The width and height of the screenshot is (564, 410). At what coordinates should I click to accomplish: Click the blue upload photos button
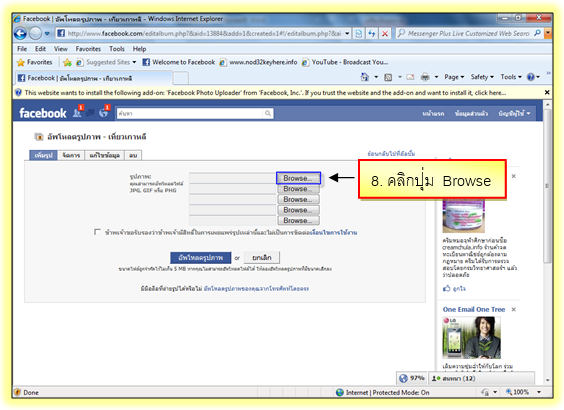click(201, 258)
